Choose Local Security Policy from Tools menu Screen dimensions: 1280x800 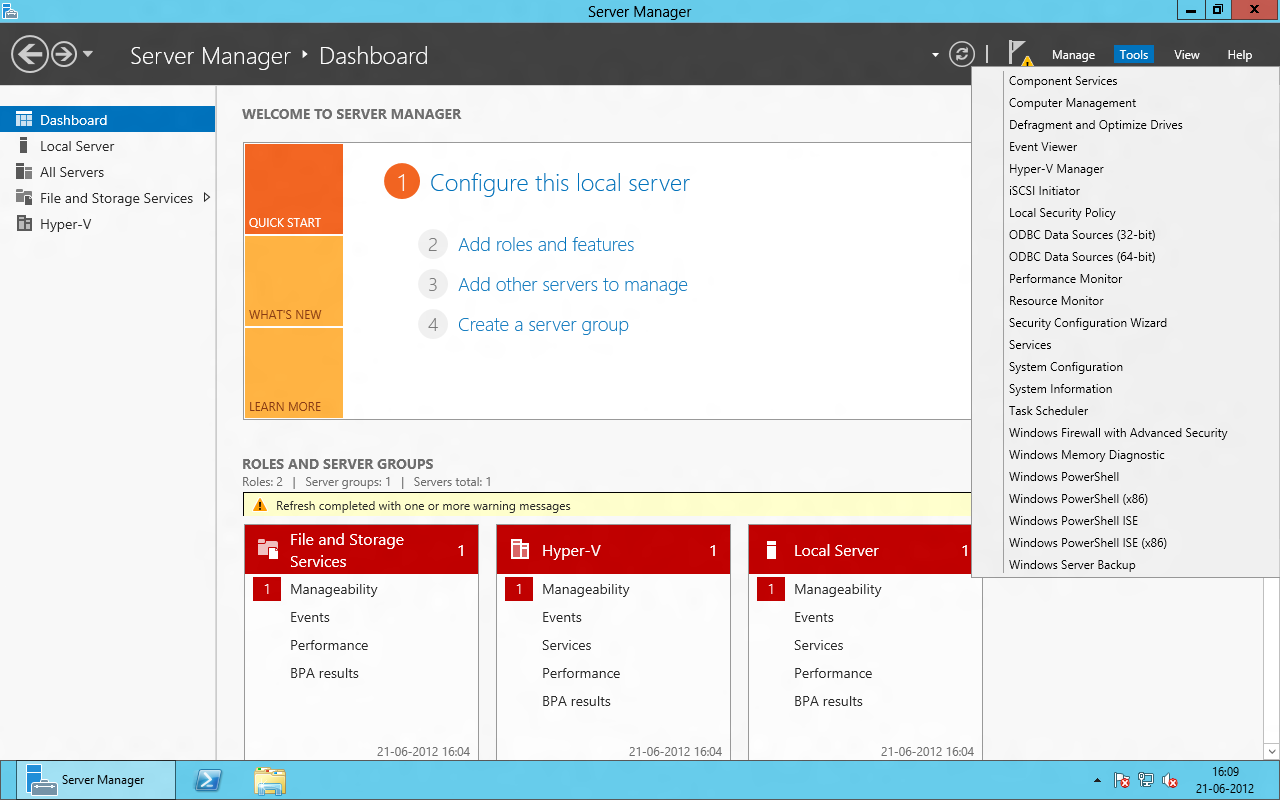point(1062,213)
